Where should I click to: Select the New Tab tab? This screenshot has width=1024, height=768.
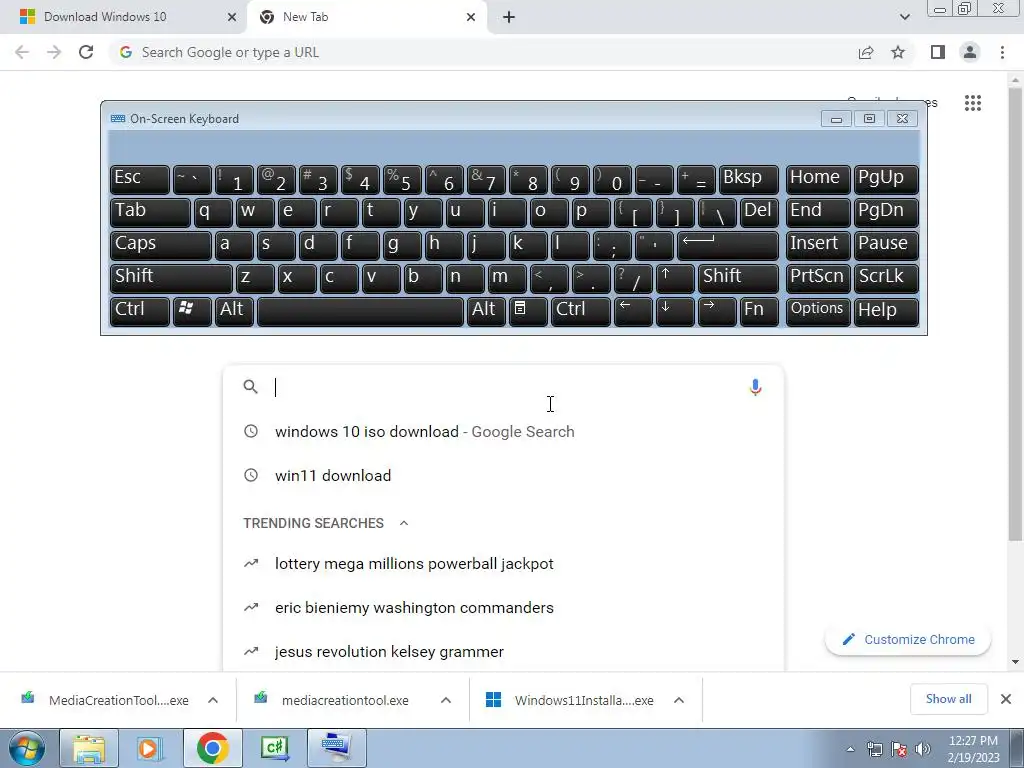[x=367, y=17]
